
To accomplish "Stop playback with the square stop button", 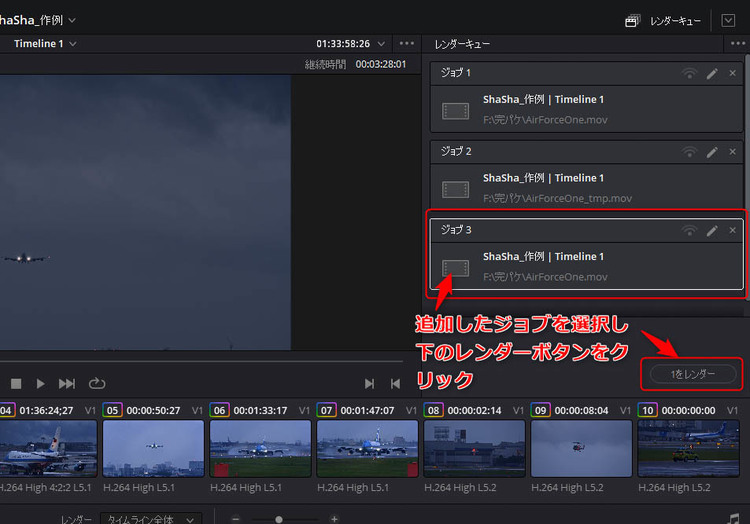I will coord(16,383).
